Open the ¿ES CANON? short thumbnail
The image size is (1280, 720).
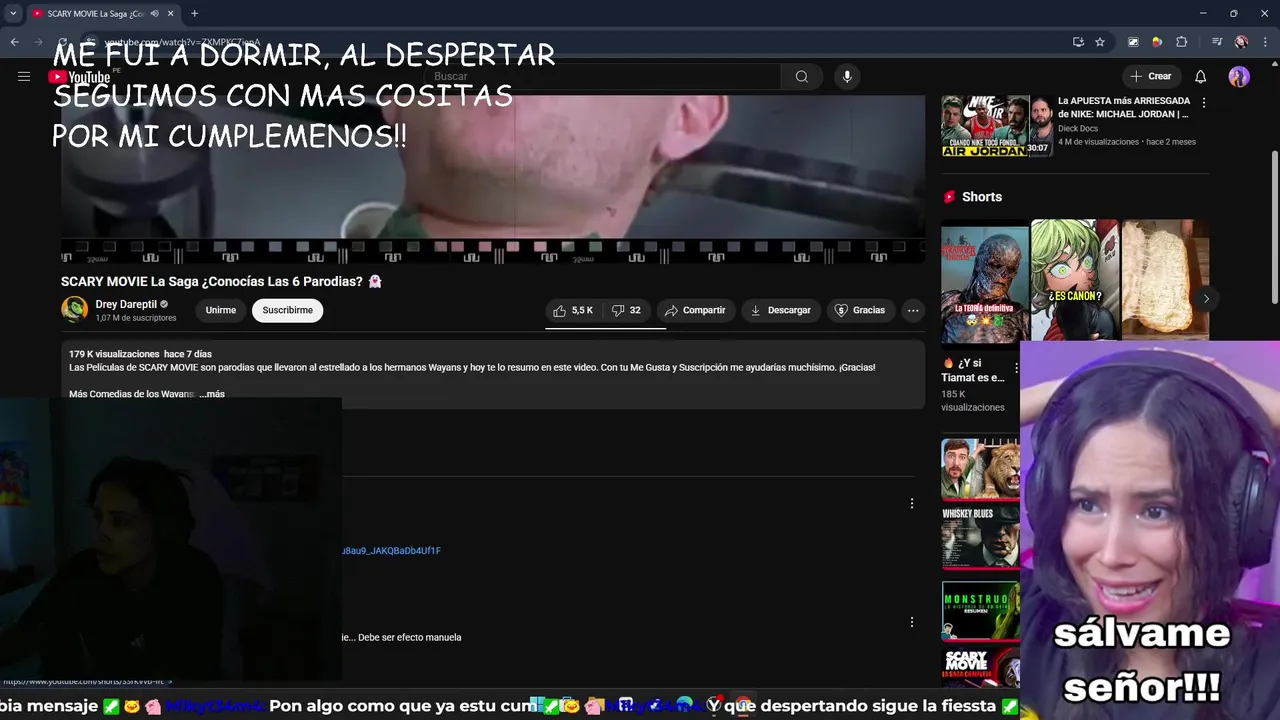point(1075,281)
